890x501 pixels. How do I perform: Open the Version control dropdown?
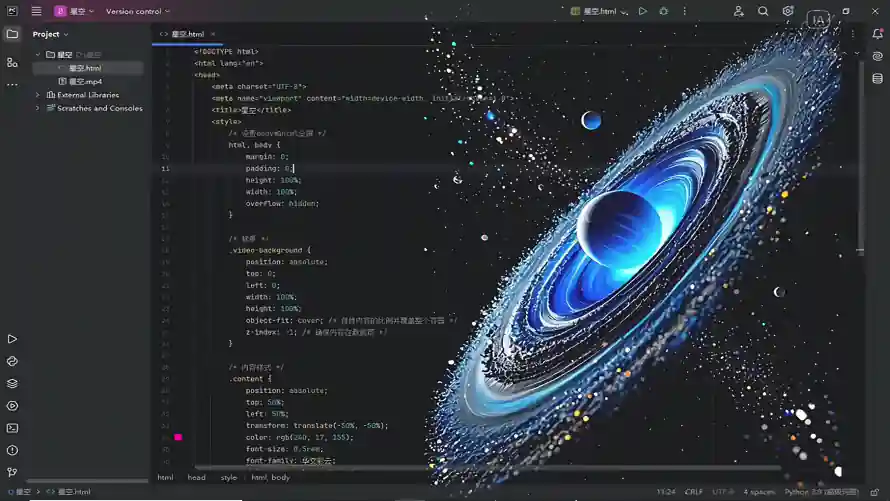click(138, 11)
